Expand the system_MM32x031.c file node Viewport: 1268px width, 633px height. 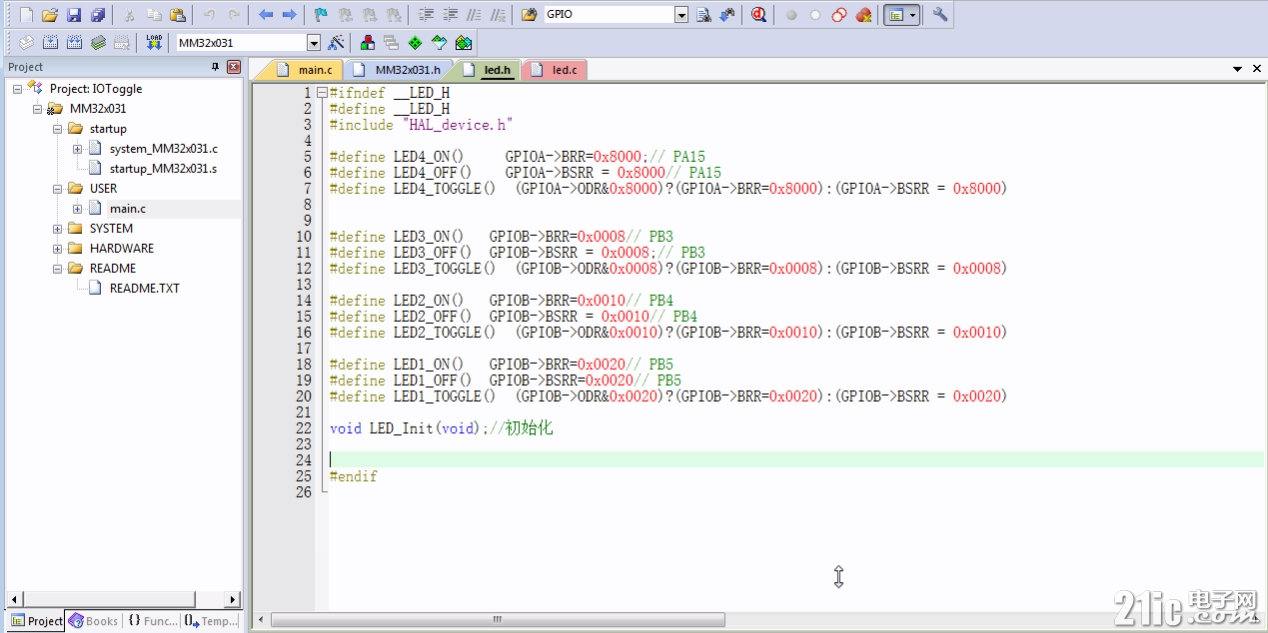[77, 149]
